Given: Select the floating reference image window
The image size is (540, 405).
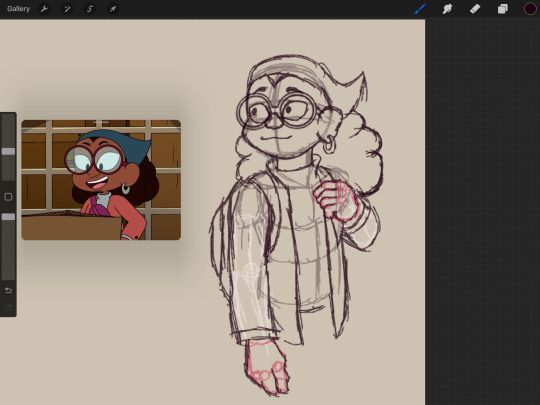Looking at the screenshot, I should (x=101, y=180).
